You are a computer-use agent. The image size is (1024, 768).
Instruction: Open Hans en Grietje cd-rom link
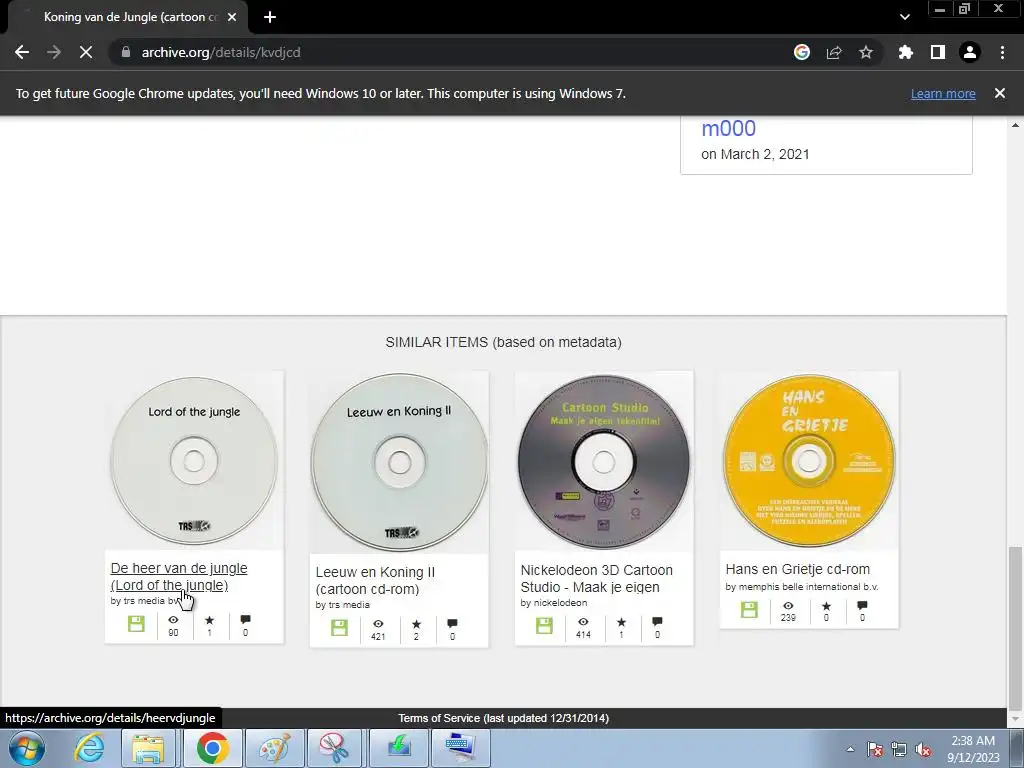pos(797,569)
